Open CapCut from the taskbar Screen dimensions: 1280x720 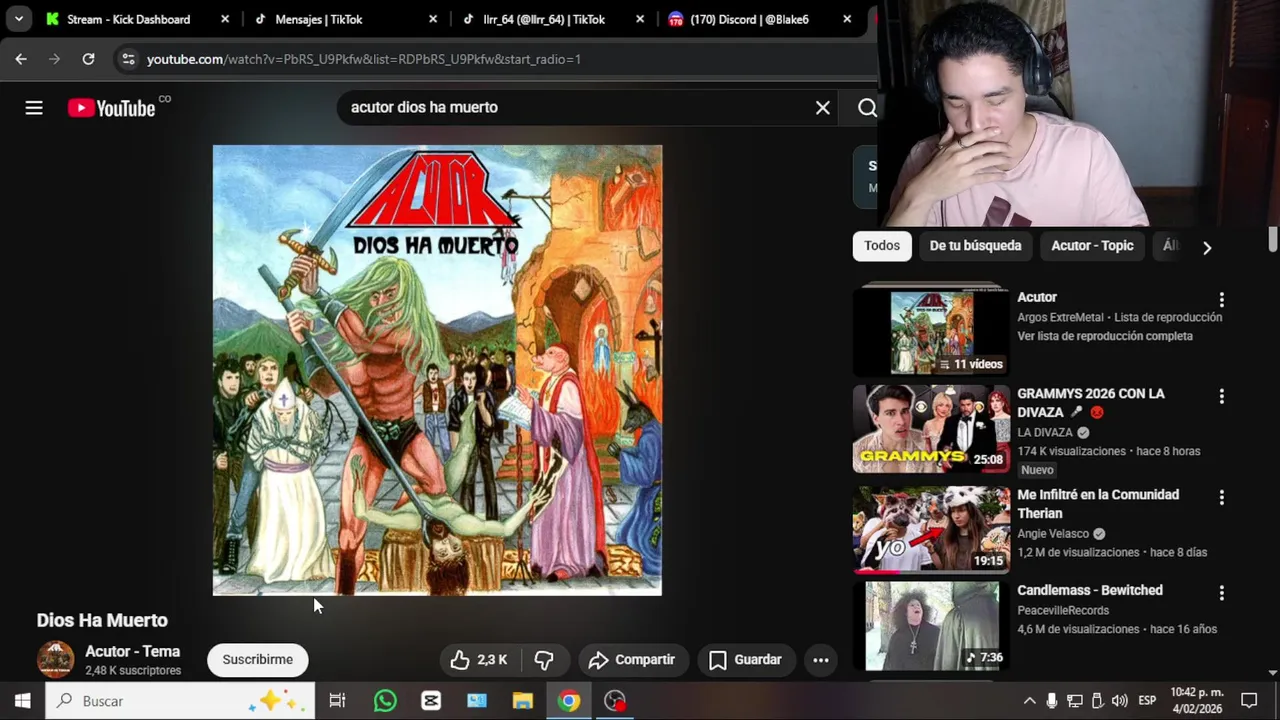(431, 701)
